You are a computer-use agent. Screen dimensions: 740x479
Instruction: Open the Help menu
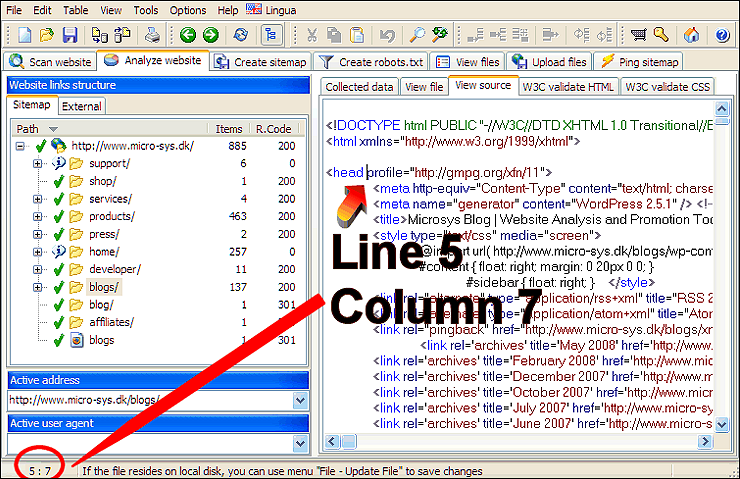(228, 10)
